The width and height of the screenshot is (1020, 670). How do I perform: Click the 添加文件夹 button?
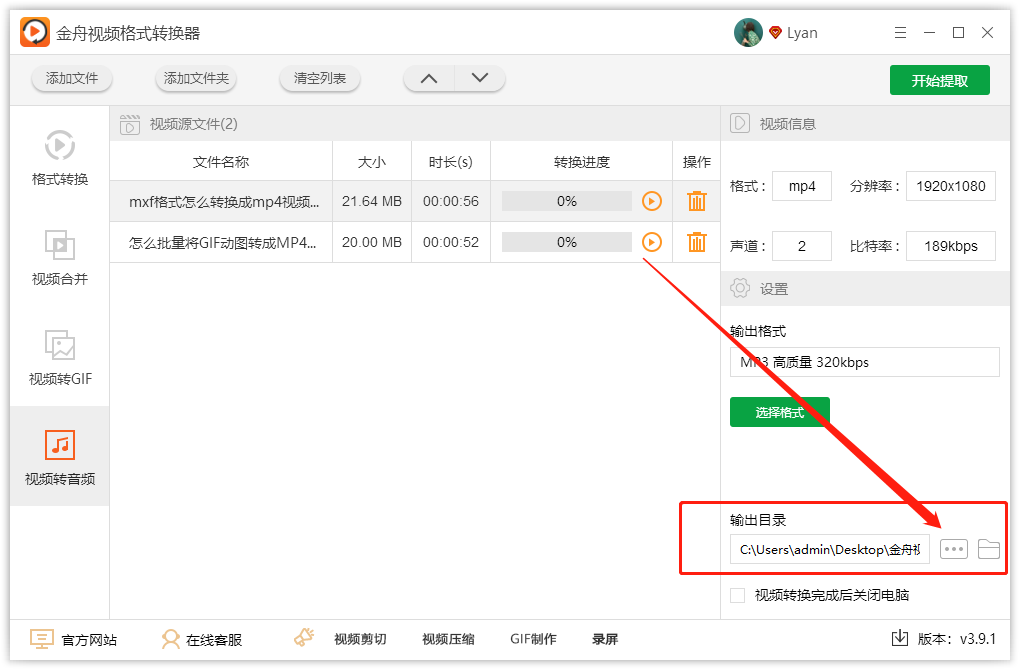point(196,79)
